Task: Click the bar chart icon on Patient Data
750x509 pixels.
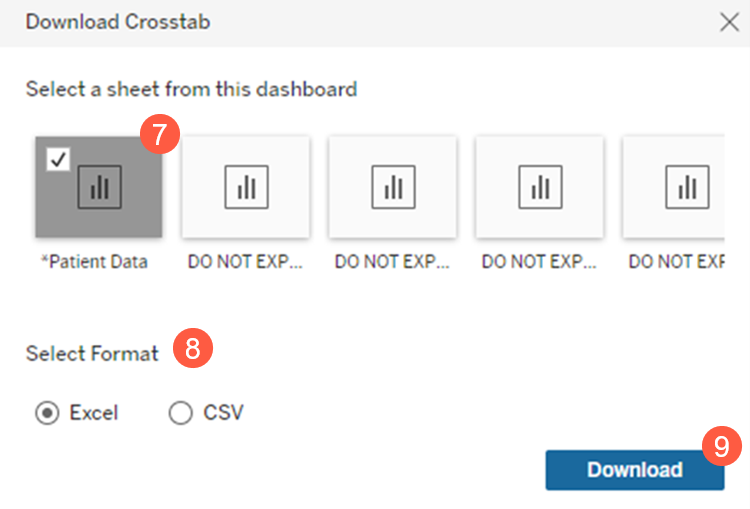Action: pos(99,187)
